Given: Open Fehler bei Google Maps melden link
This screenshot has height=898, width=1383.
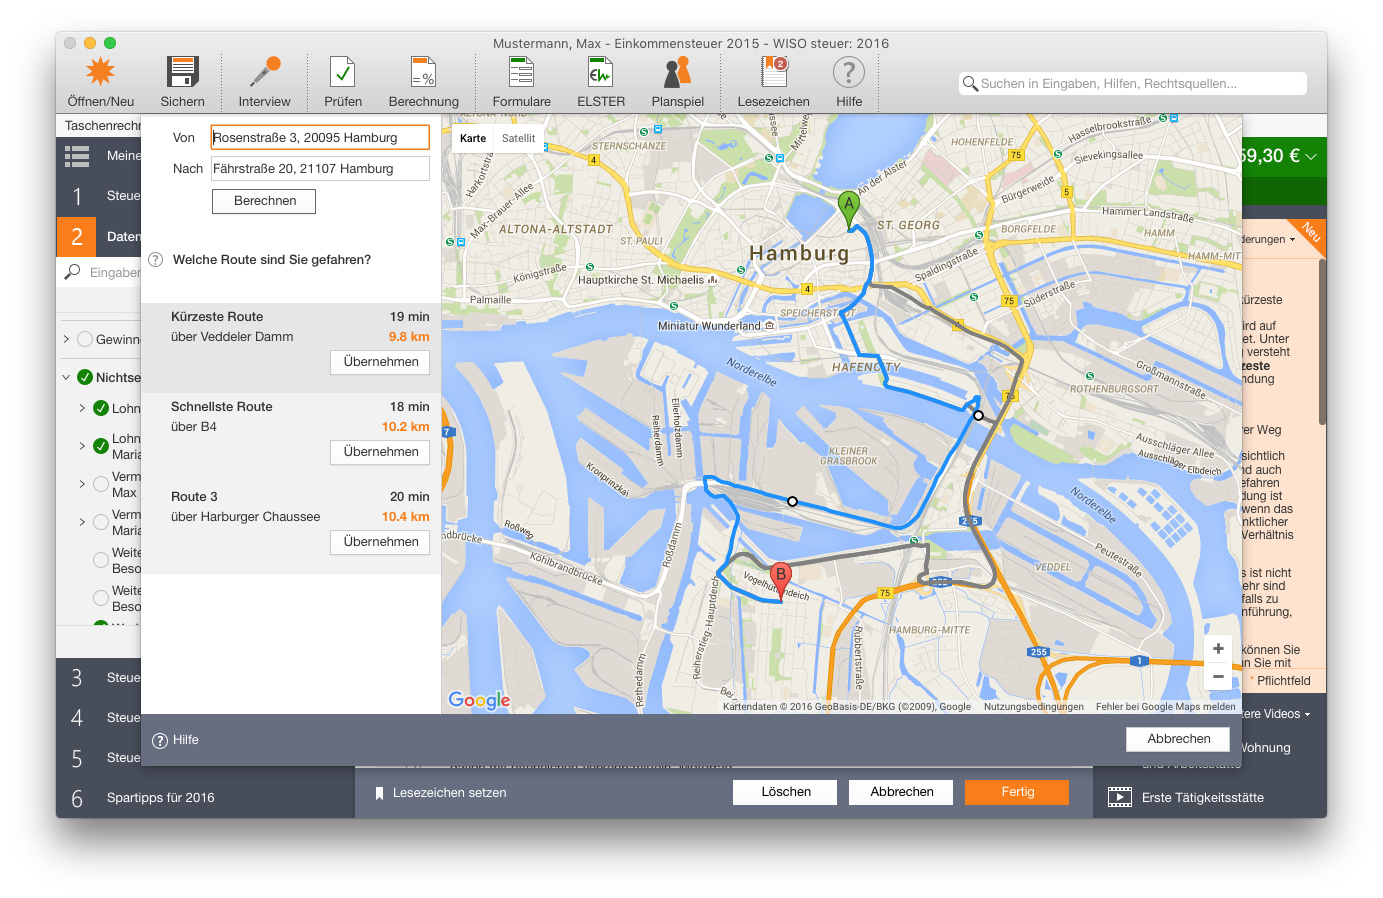Looking at the screenshot, I should coord(1165,707).
